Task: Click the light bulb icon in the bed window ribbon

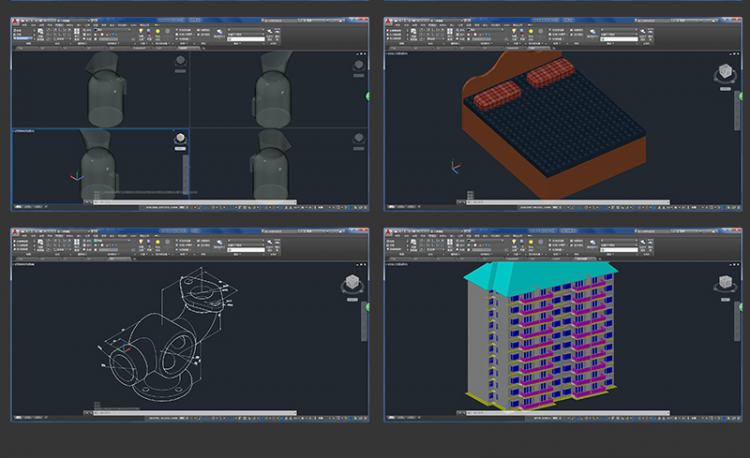Action: coord(514,31)
